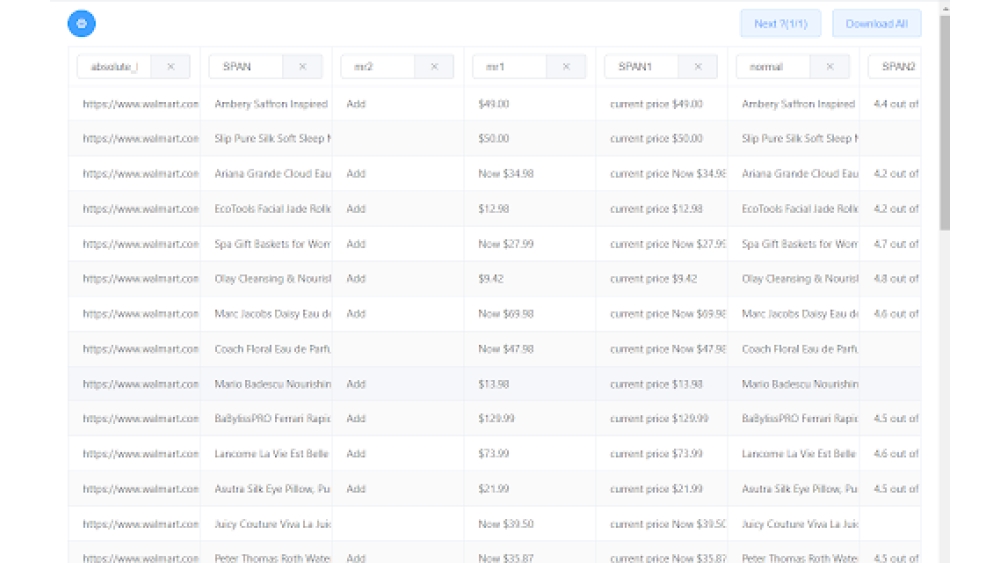Edit the SPAN2 column name field
This screenshot has width=1000, height=563.
(895, 66)
